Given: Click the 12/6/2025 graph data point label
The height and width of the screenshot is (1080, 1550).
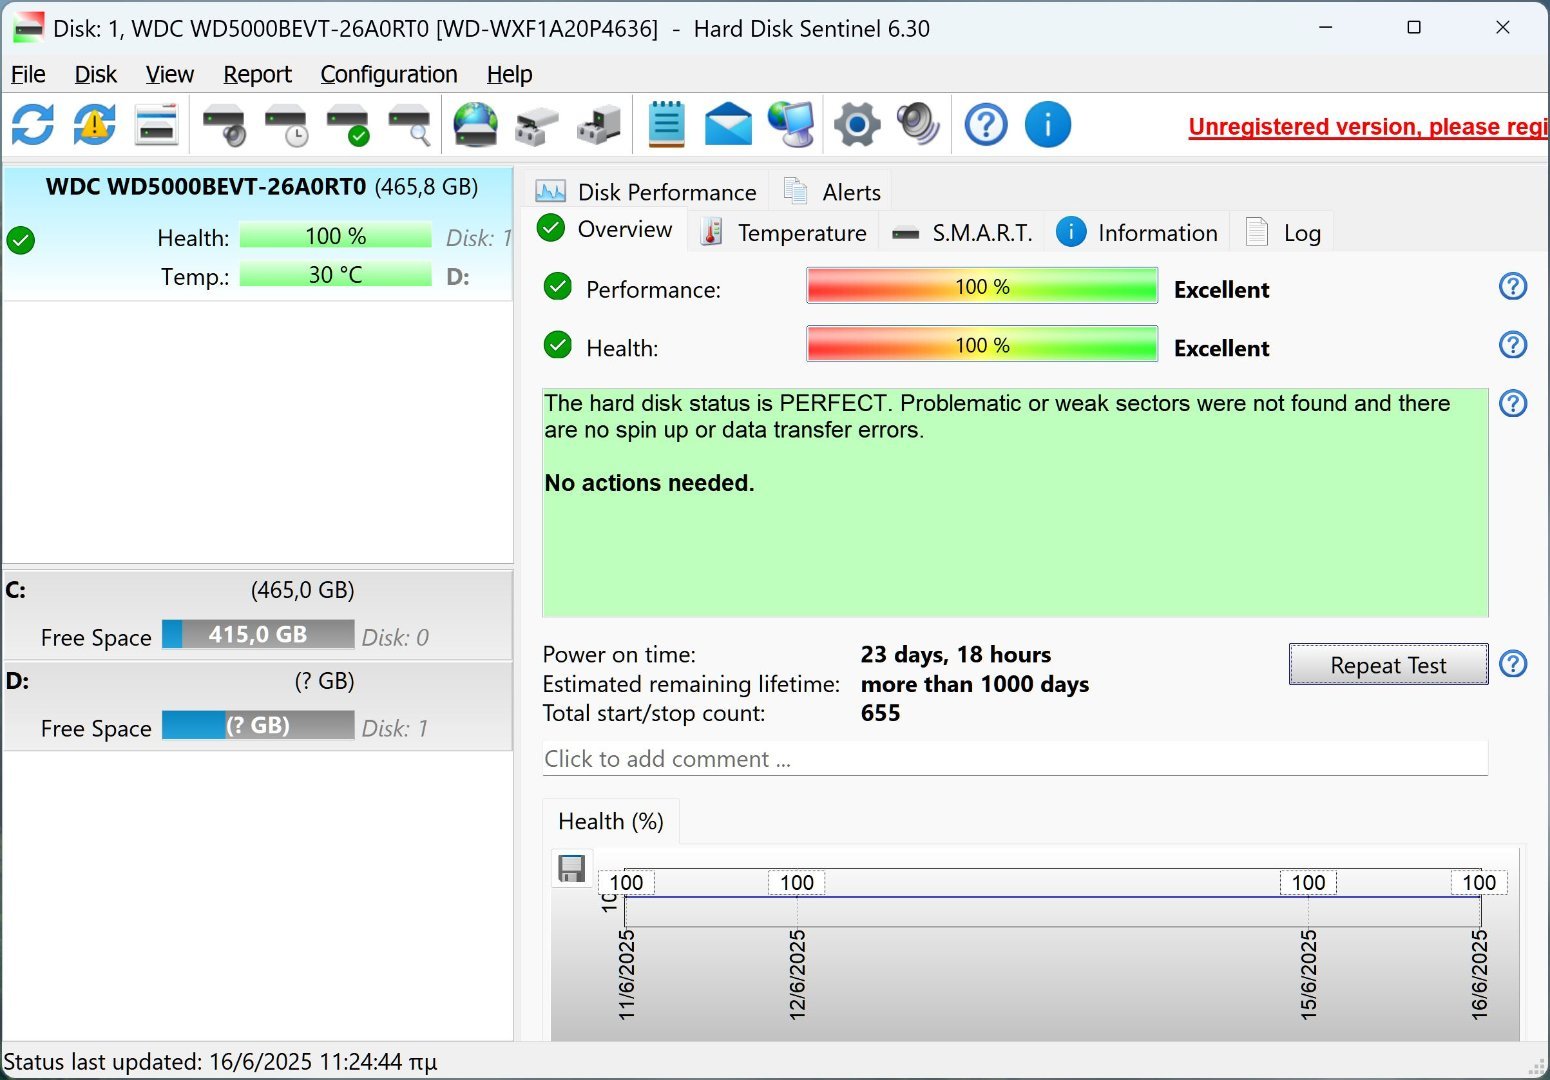Looking at the screenshot, I should [797, 974].
